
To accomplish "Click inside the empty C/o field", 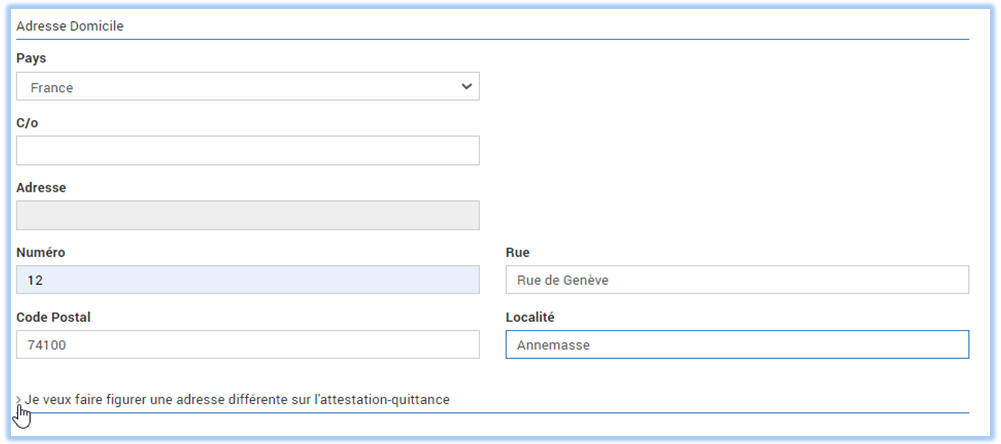I will point(248,151).
